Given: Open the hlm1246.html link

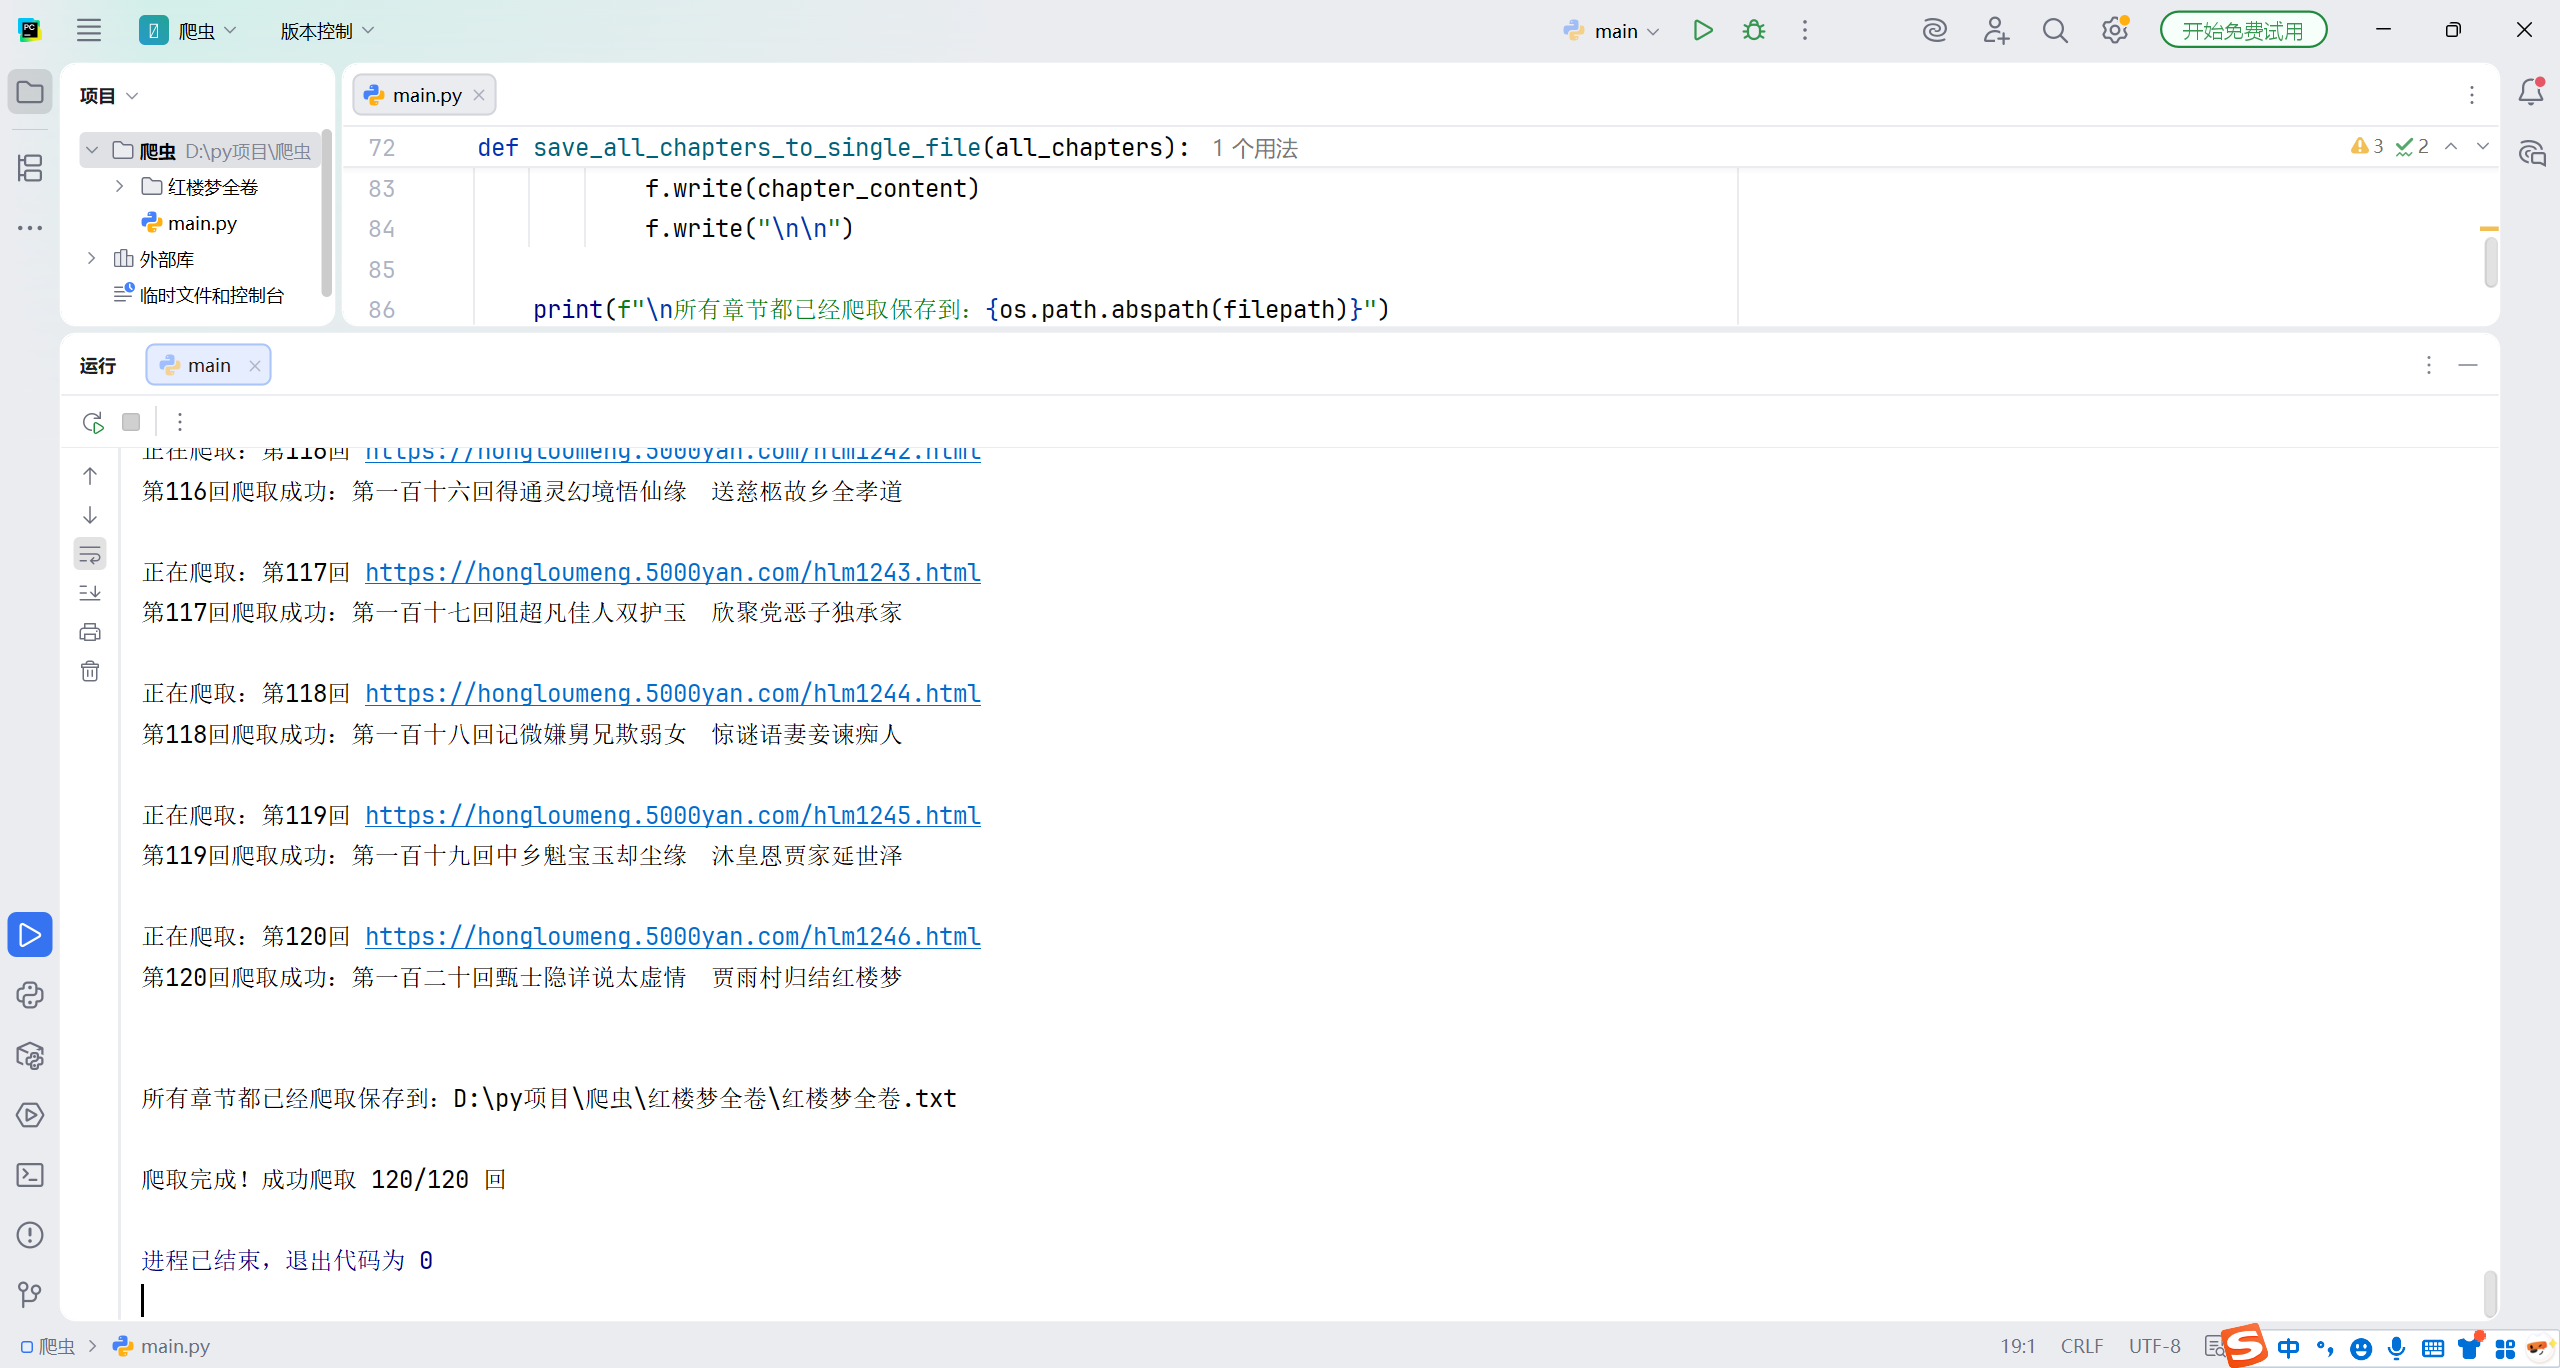Looking at the screenshot, I should 672,937.
